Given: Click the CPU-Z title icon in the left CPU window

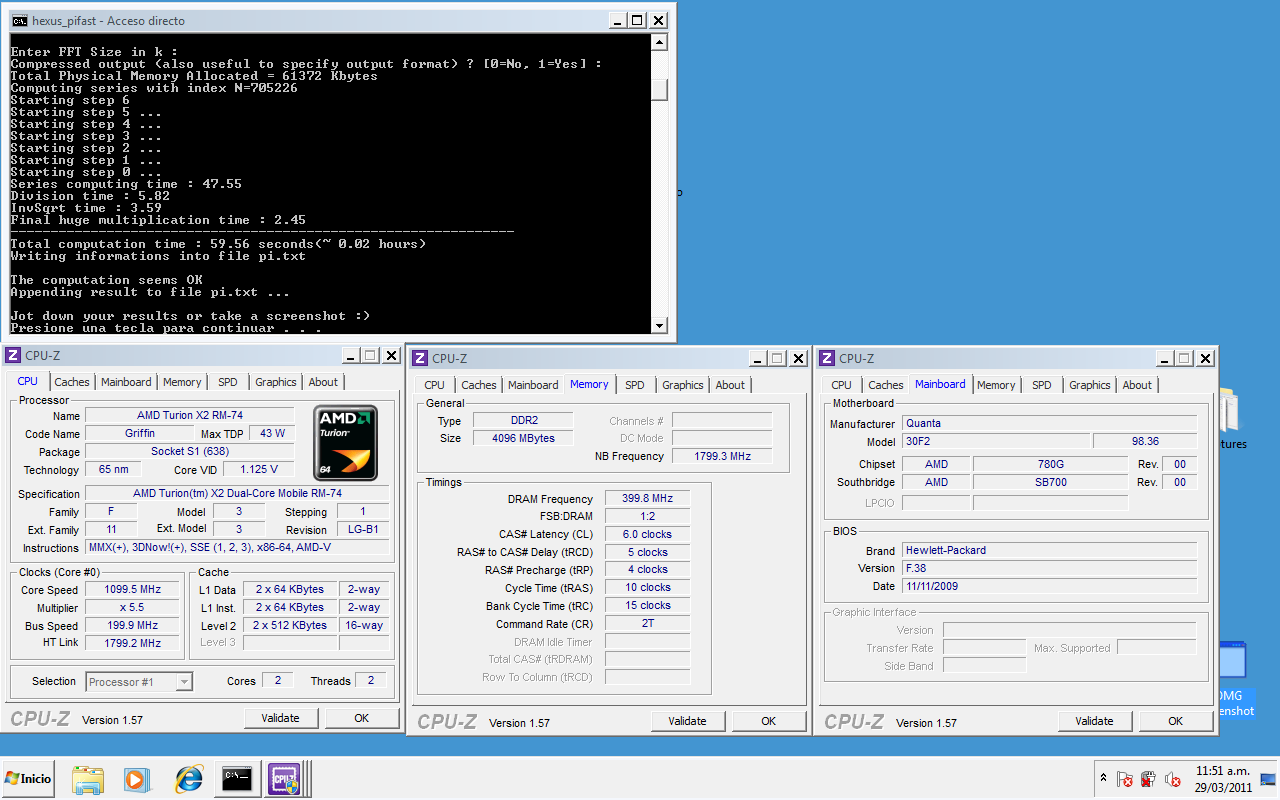Looking at the screenshot, I should click(x=14, y=355).
